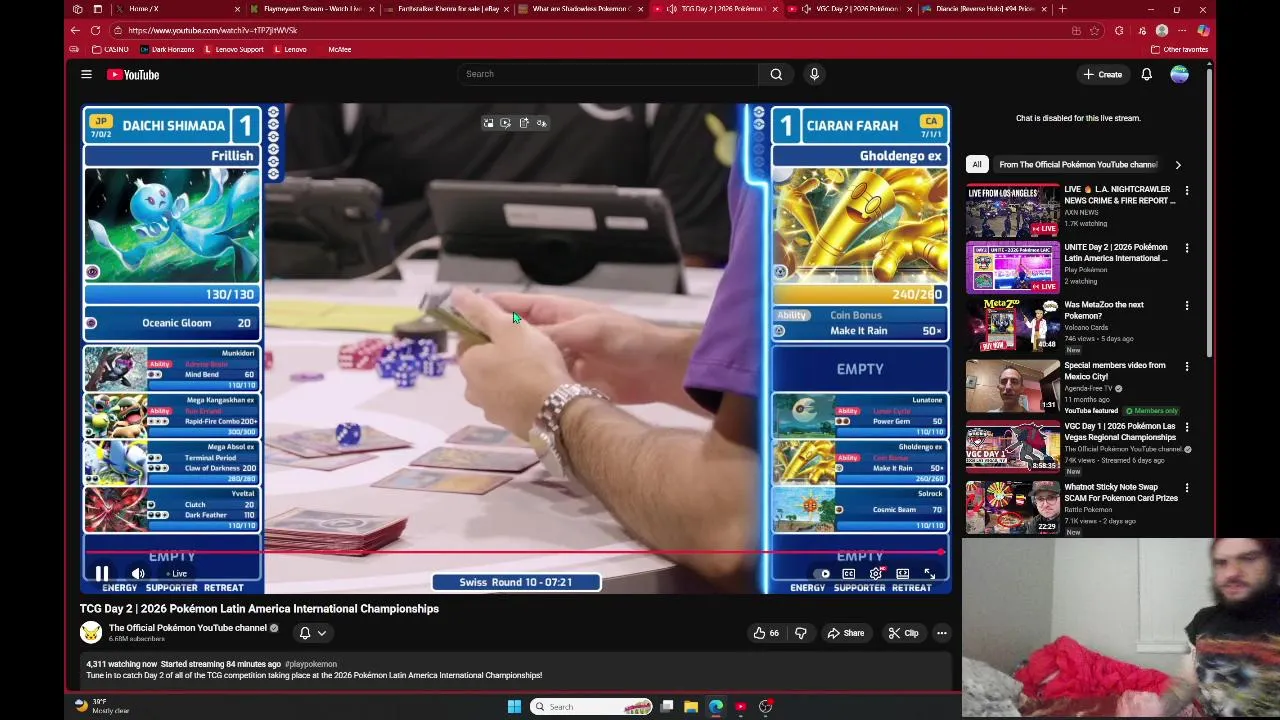Start voice search with the microphone icon
The width and height of the screenshot is (1280, 720).
814,74
